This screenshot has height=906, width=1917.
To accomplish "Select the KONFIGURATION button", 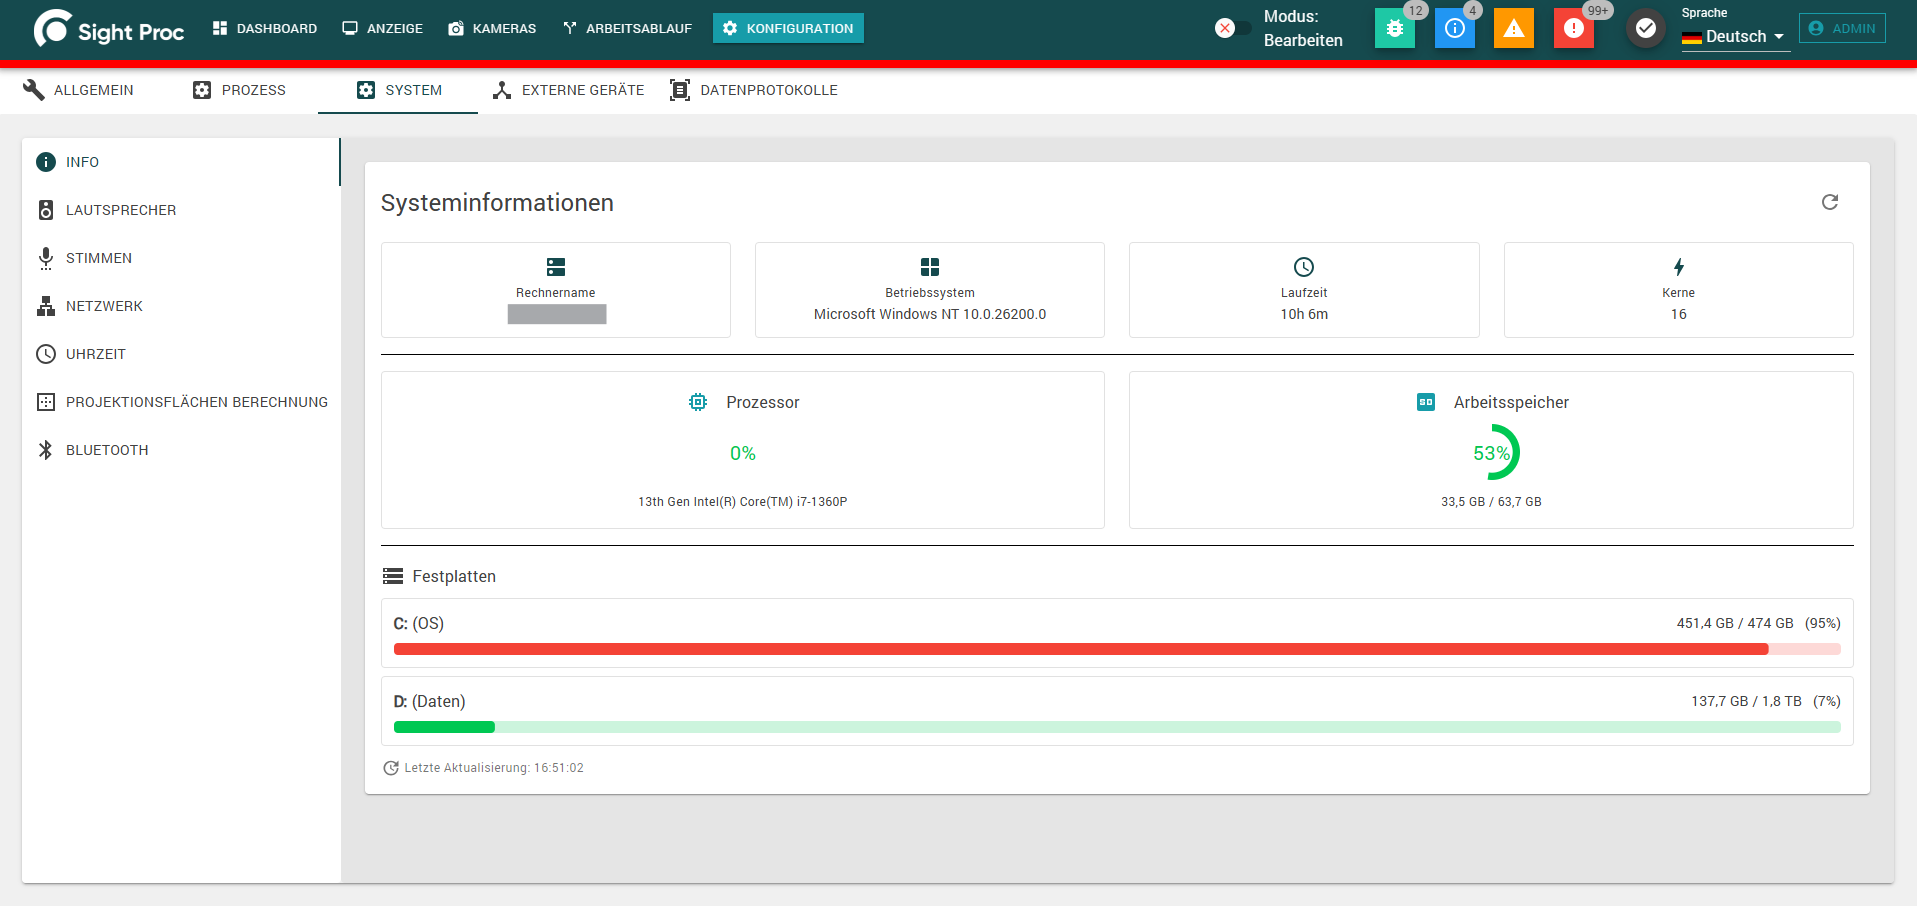I will tap(788, 28).
